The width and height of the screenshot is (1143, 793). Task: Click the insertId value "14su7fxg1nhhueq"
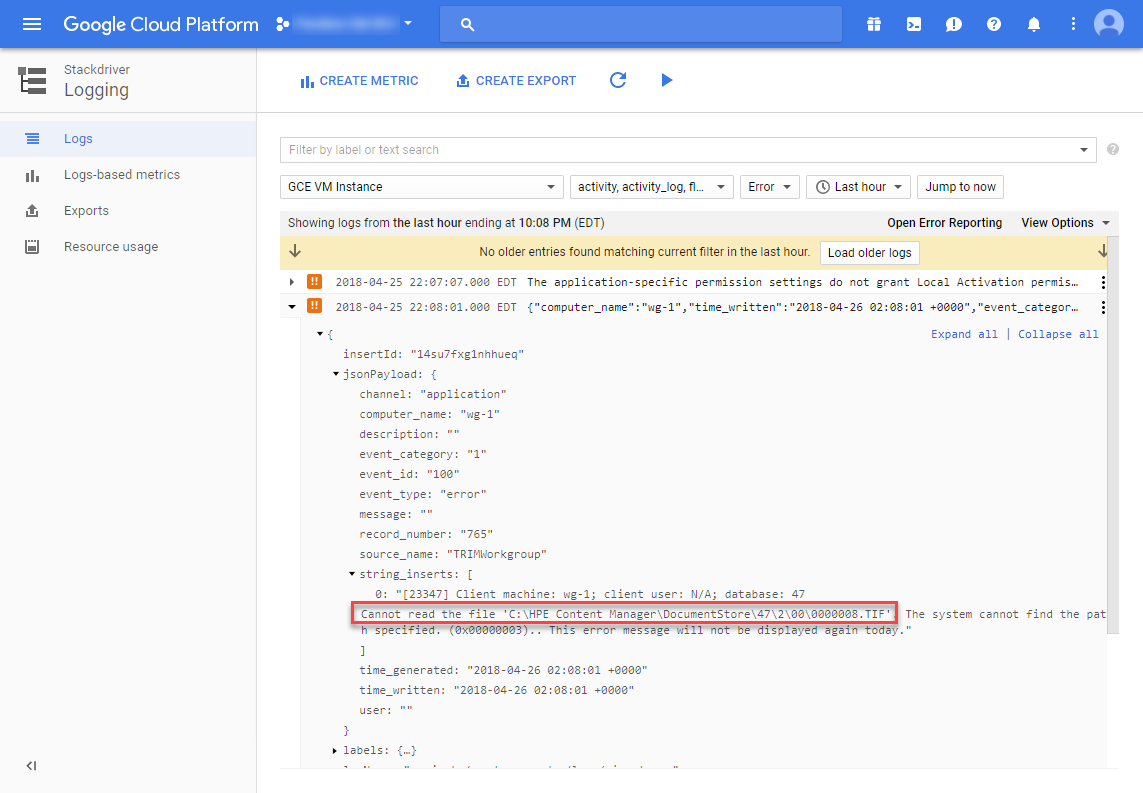(x=467, y=354)
